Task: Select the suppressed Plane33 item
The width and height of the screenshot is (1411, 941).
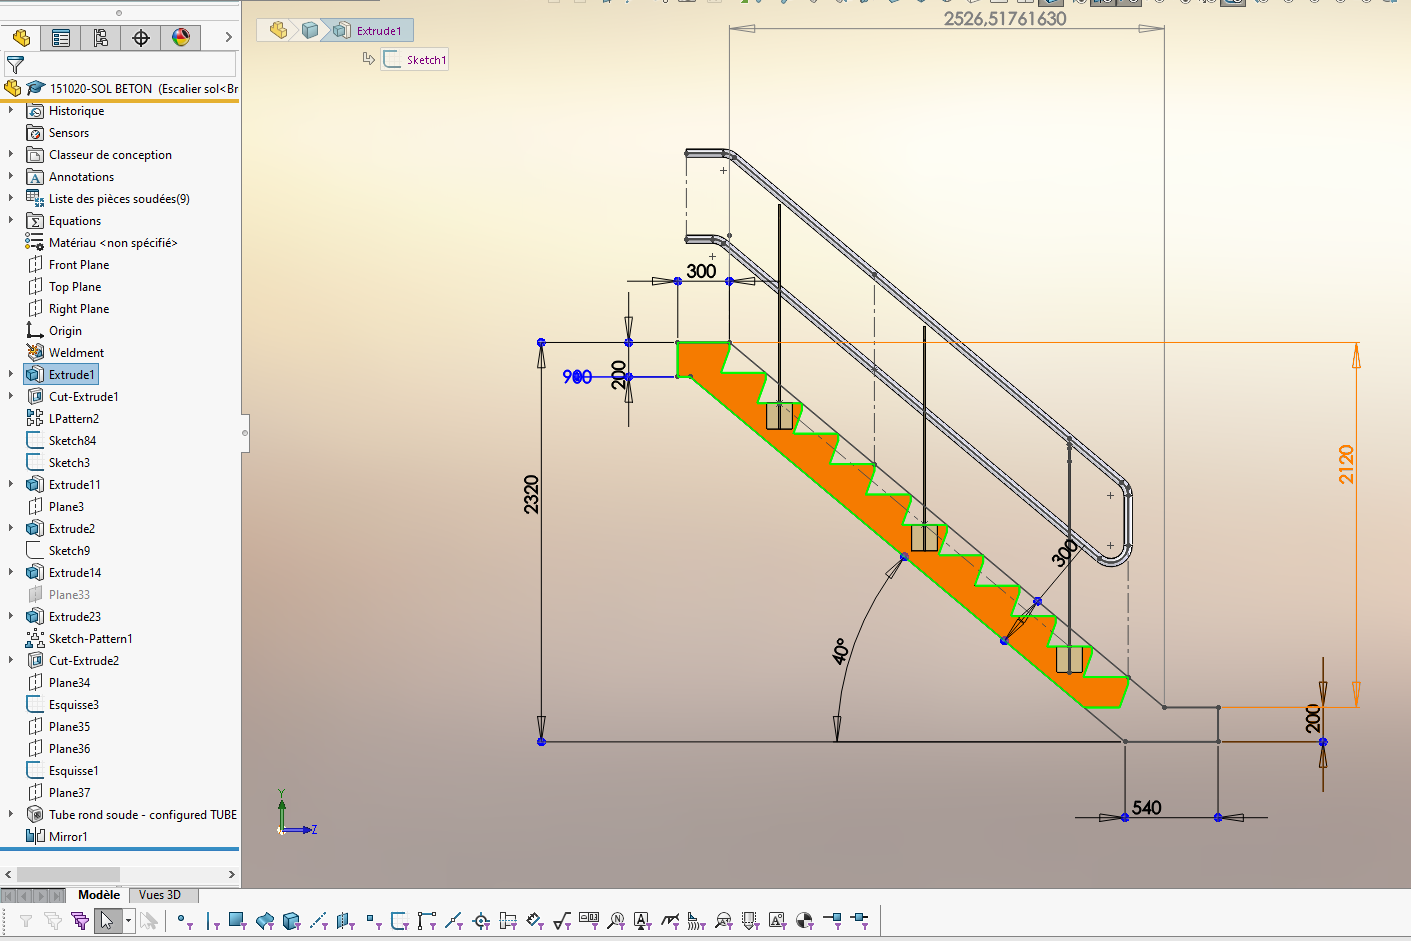Action: pos(69,595)
